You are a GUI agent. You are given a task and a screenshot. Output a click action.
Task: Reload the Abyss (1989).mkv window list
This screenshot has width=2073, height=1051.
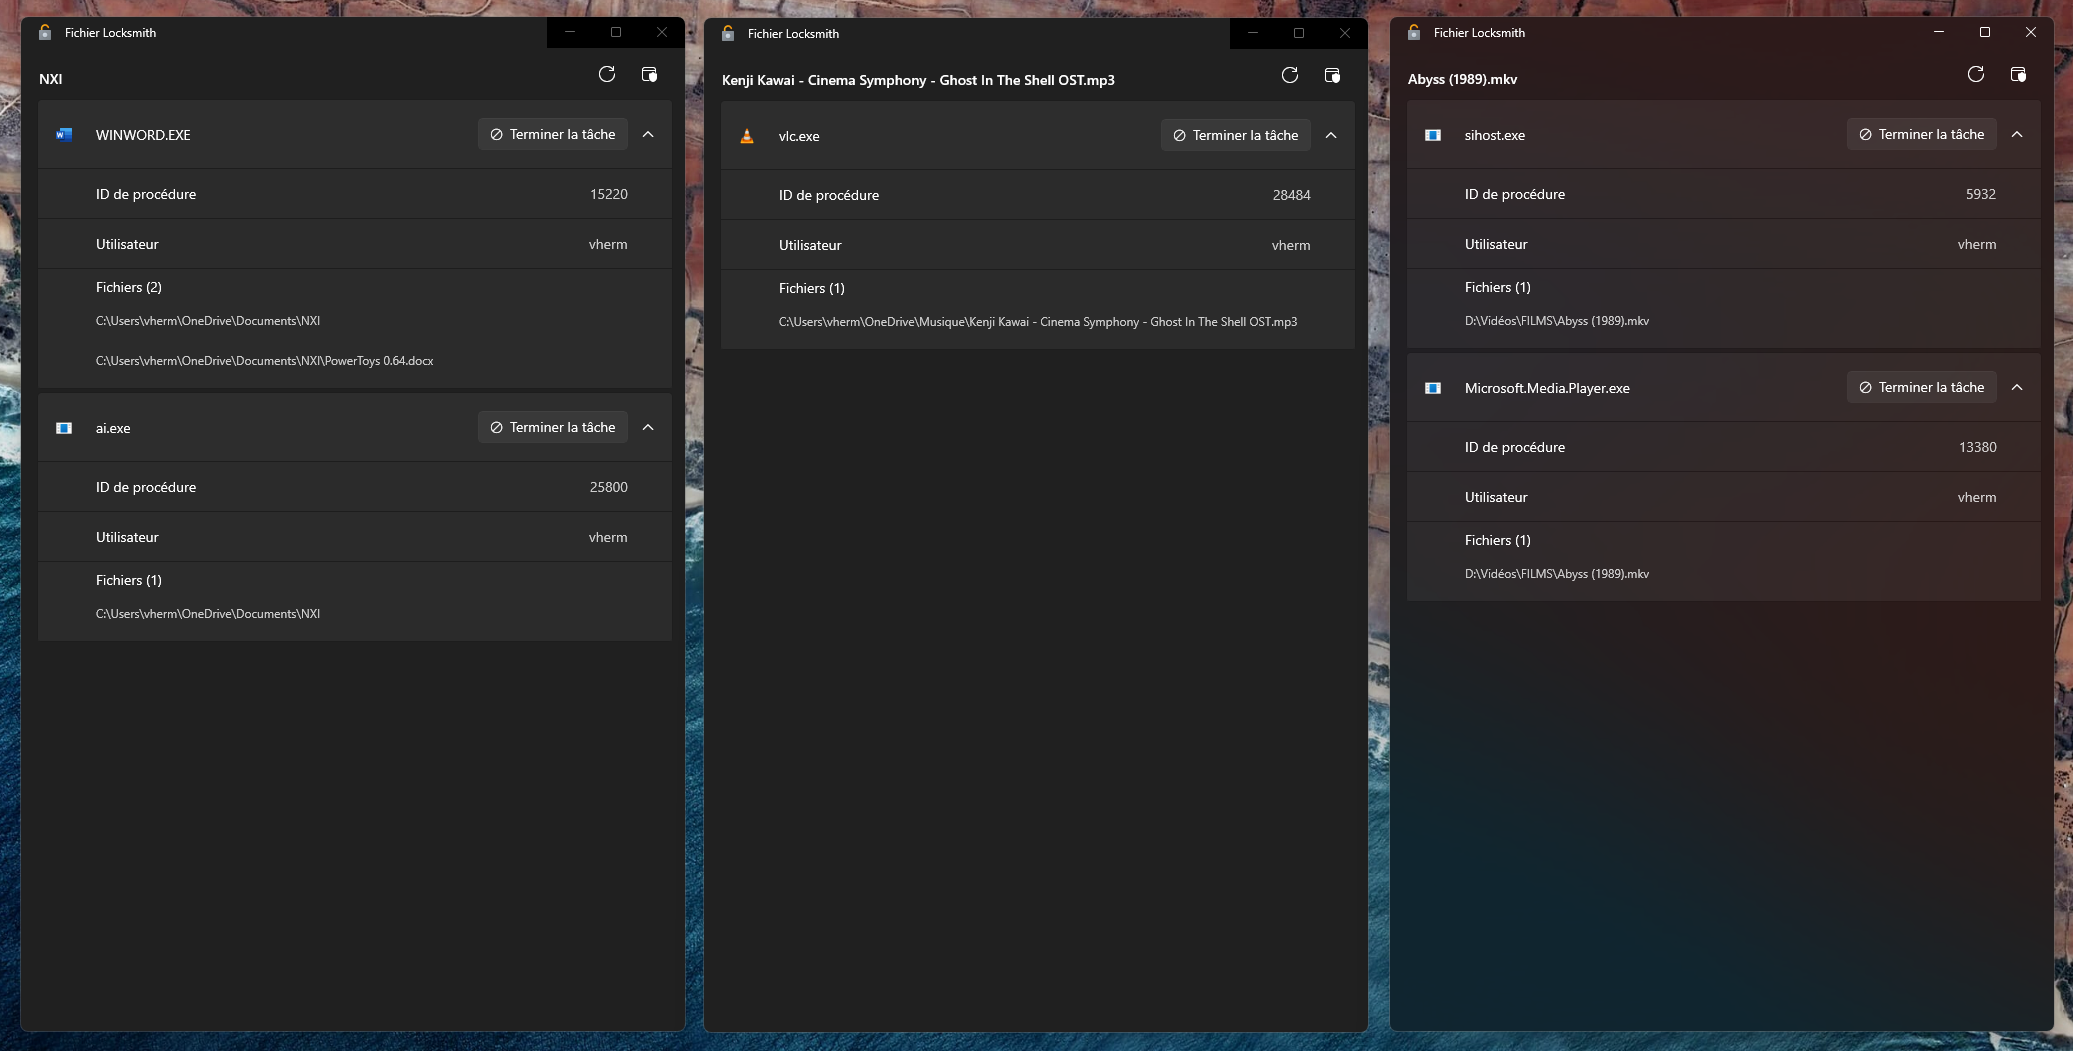coord(1976,75)
